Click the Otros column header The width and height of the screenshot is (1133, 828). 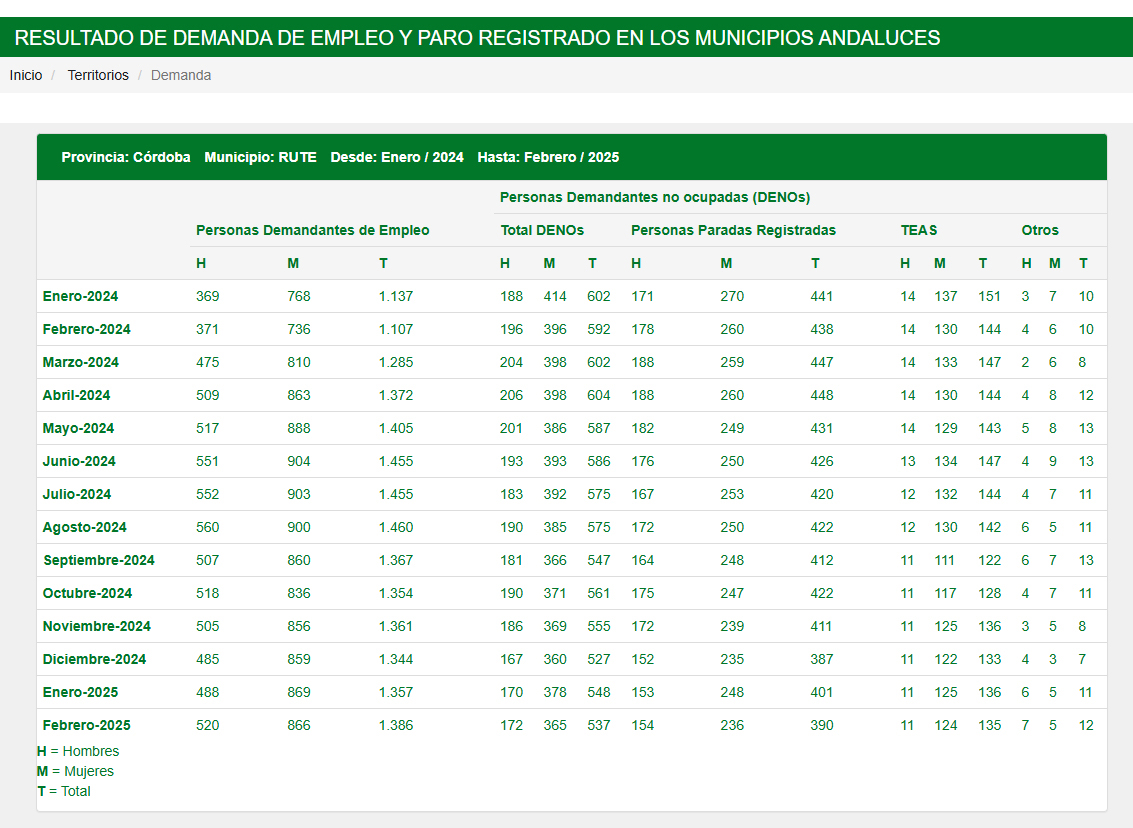(x=1039, y=230)
